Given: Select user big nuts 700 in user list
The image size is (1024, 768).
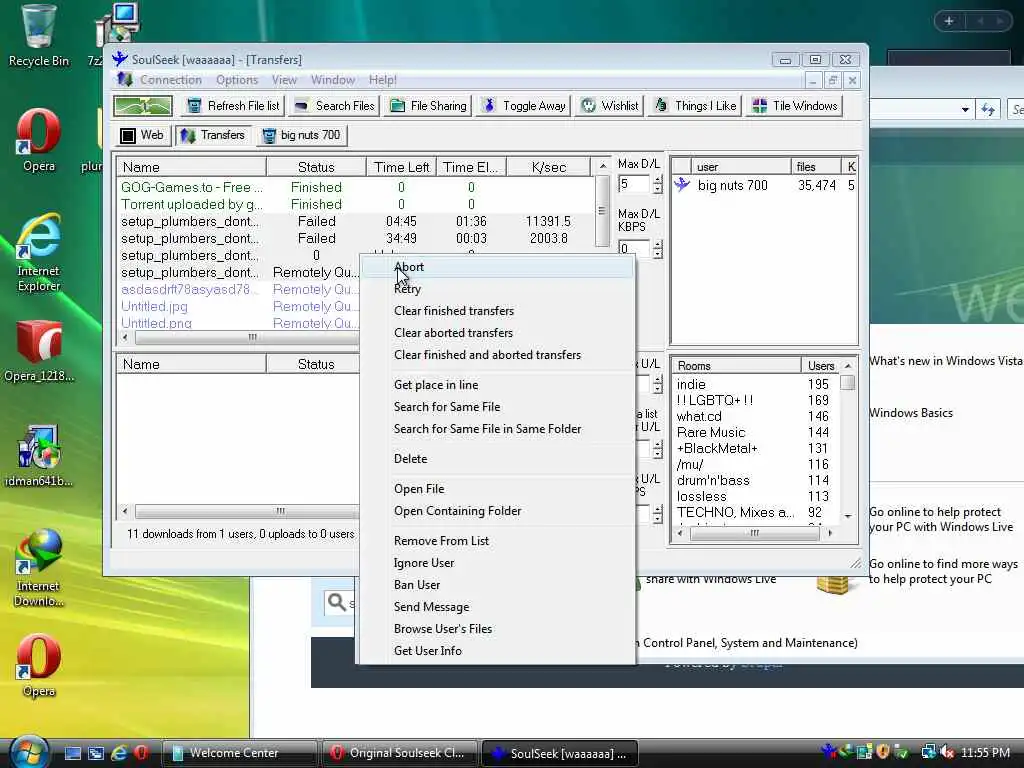Looking at the screenshot, I should 764,185.
